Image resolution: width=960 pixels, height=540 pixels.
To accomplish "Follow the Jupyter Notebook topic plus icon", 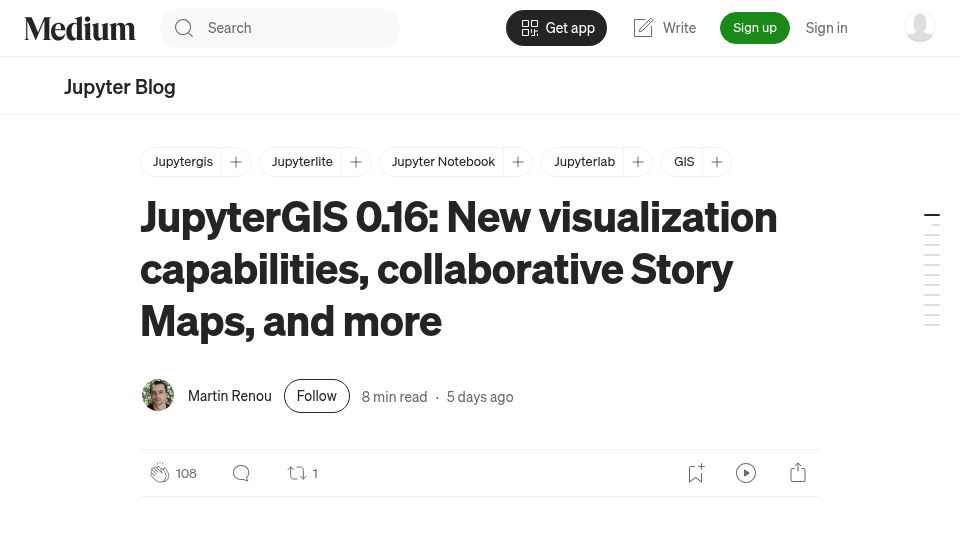I will 517,162.
